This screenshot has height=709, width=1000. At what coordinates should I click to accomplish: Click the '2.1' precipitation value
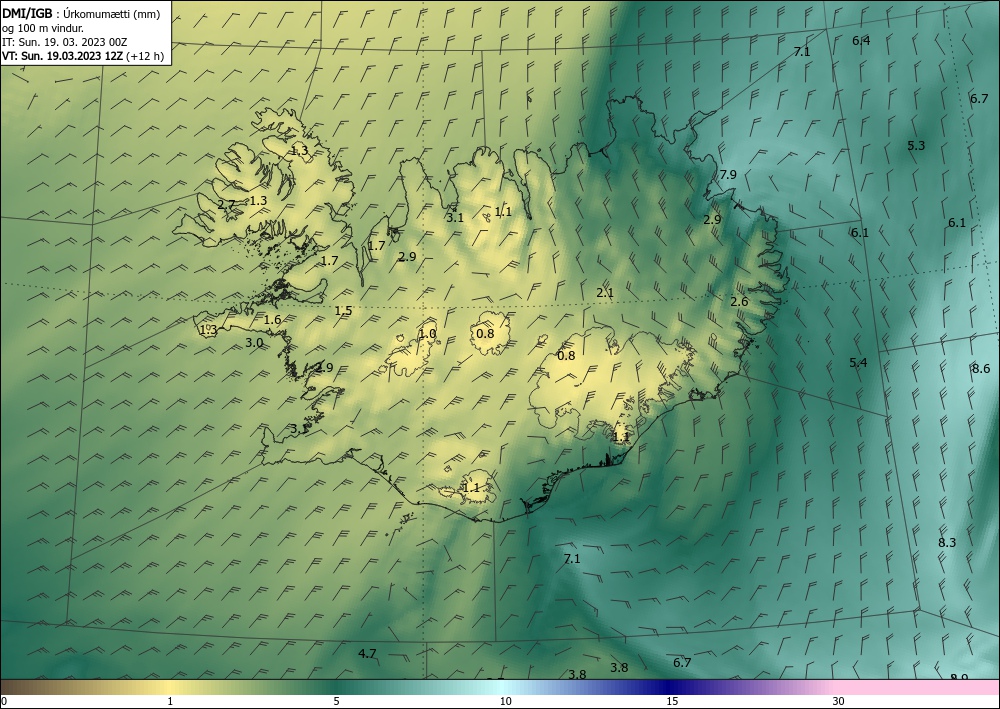coord(605,293)
